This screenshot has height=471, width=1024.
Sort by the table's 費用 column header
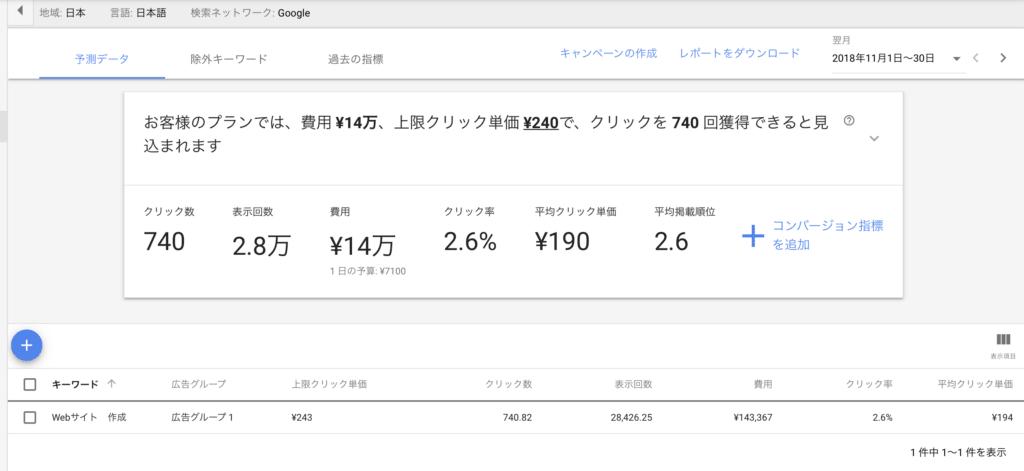(763, 384)
